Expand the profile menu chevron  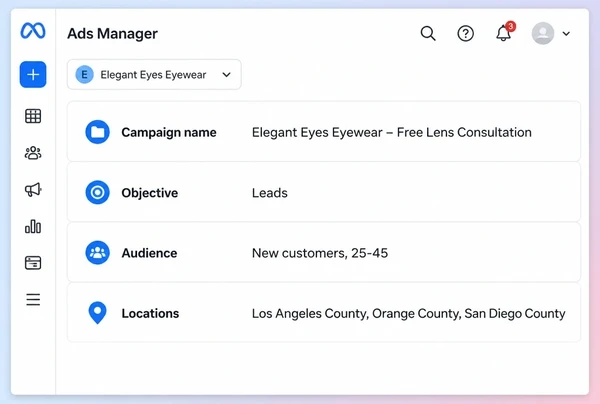tap(566, 34)
